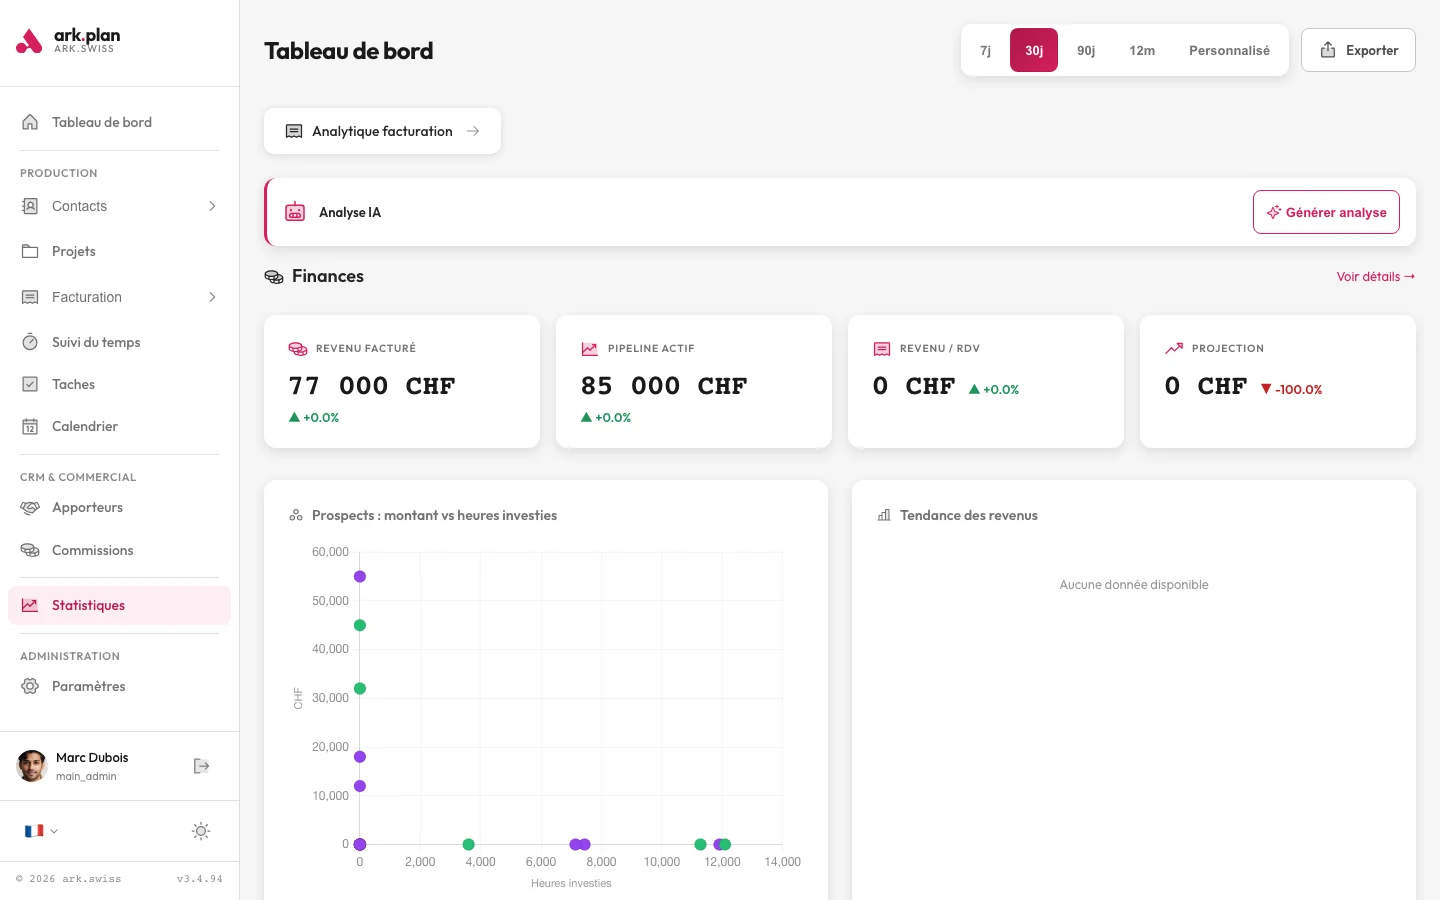
Task: Click the Suivi du temps clock icon
Action: 30,342
